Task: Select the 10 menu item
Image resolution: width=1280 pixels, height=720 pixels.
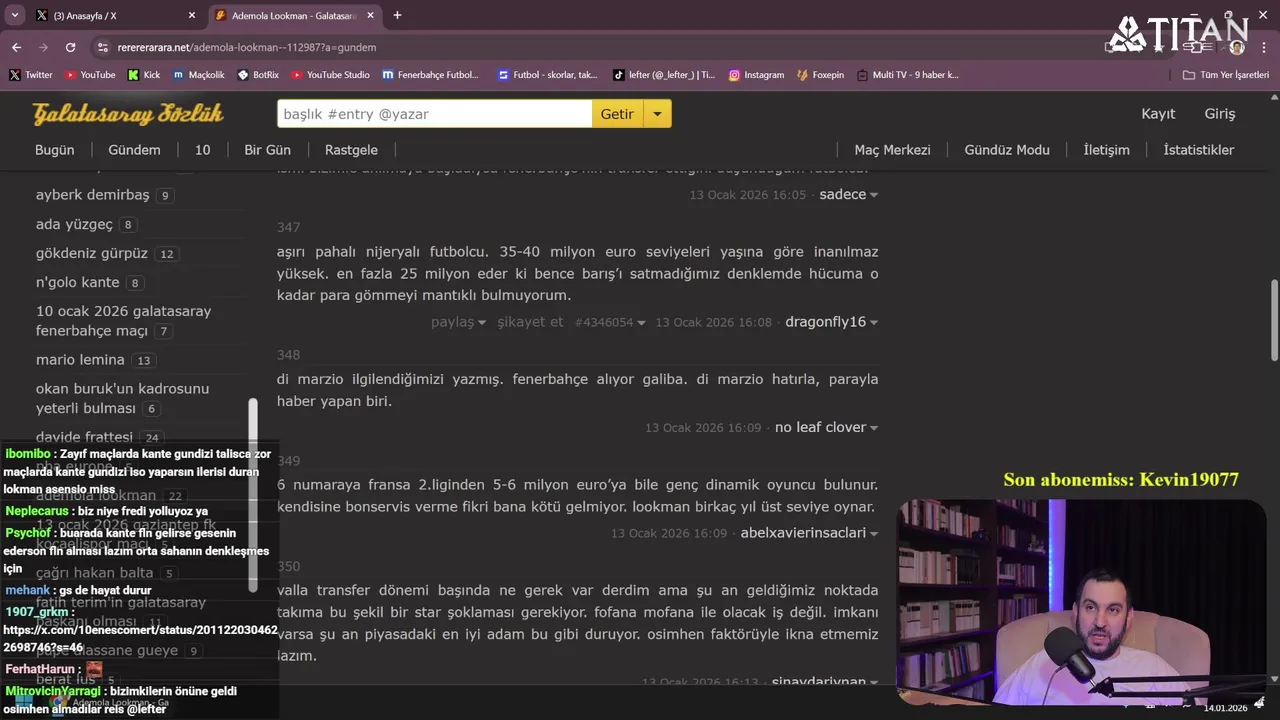Action: coord(202,150)
